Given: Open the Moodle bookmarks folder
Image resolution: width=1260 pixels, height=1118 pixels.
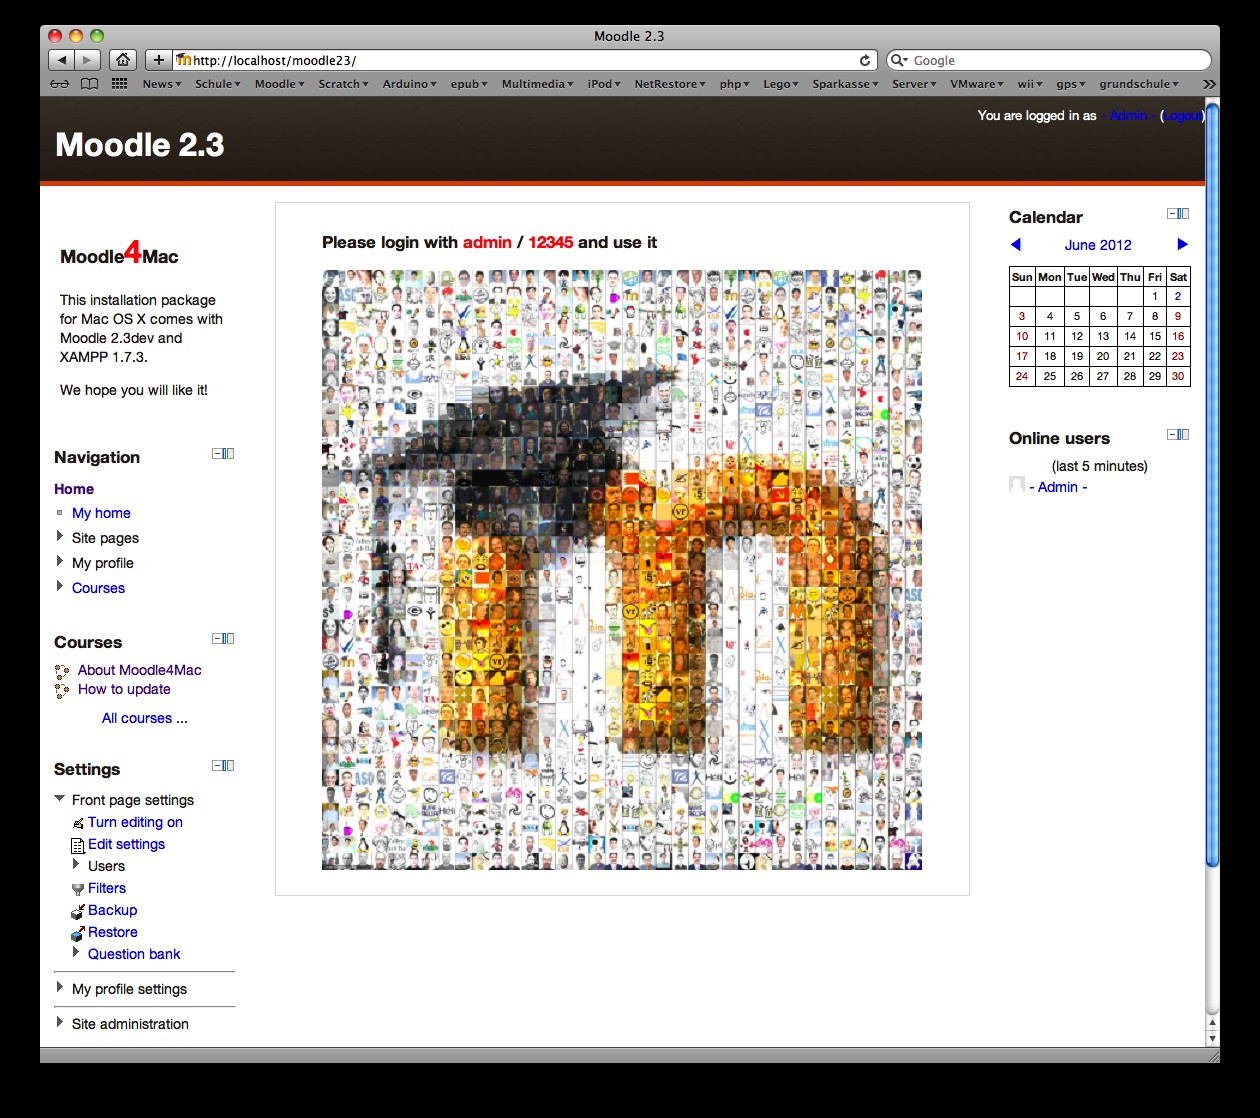Looking at the screenshot, I should point(280,84).
